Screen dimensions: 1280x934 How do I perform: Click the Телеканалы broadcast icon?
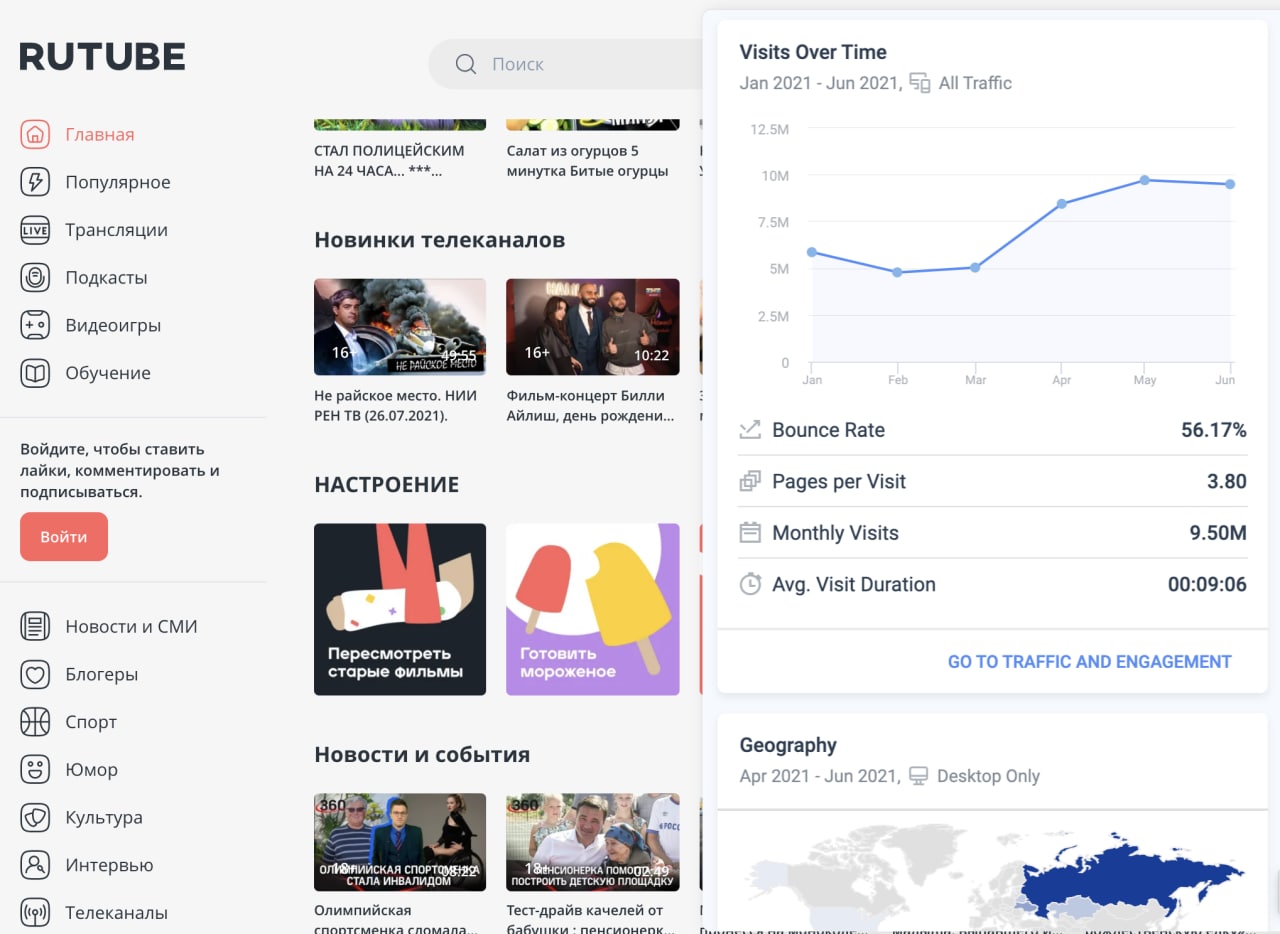tap(35, 913)
